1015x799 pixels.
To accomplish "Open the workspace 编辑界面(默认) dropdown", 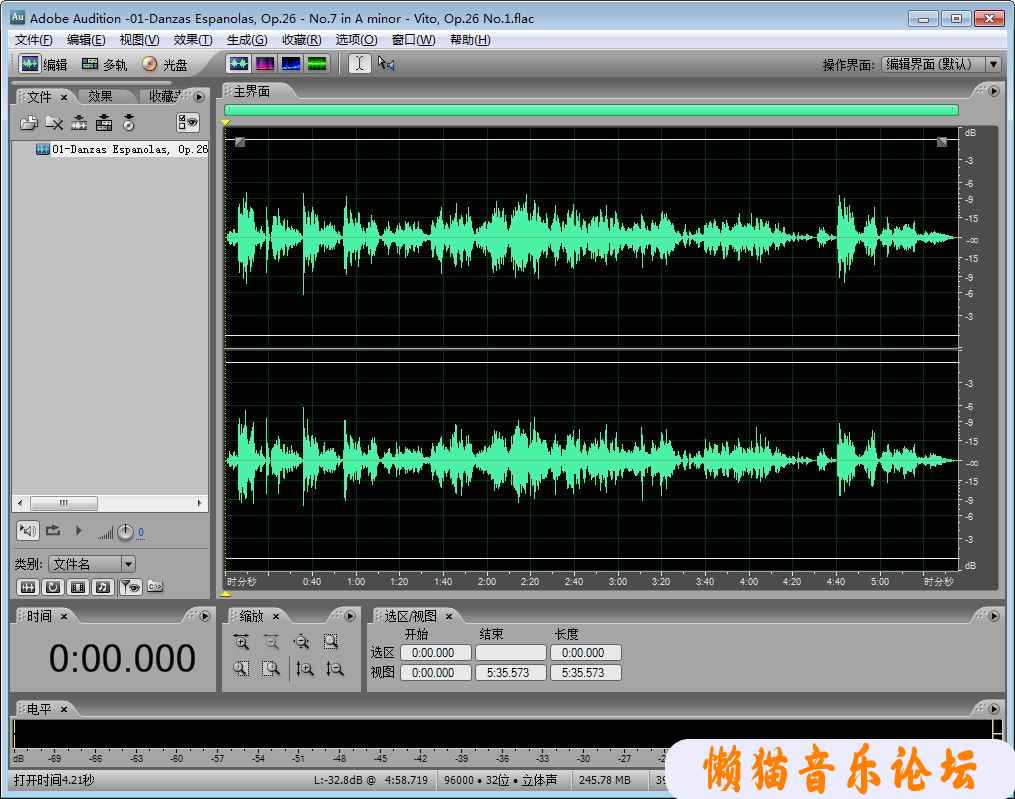I will [993, 64].
